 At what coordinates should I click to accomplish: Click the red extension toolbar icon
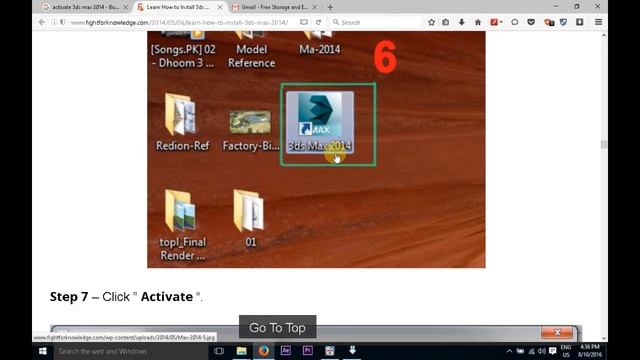(494, 22)
